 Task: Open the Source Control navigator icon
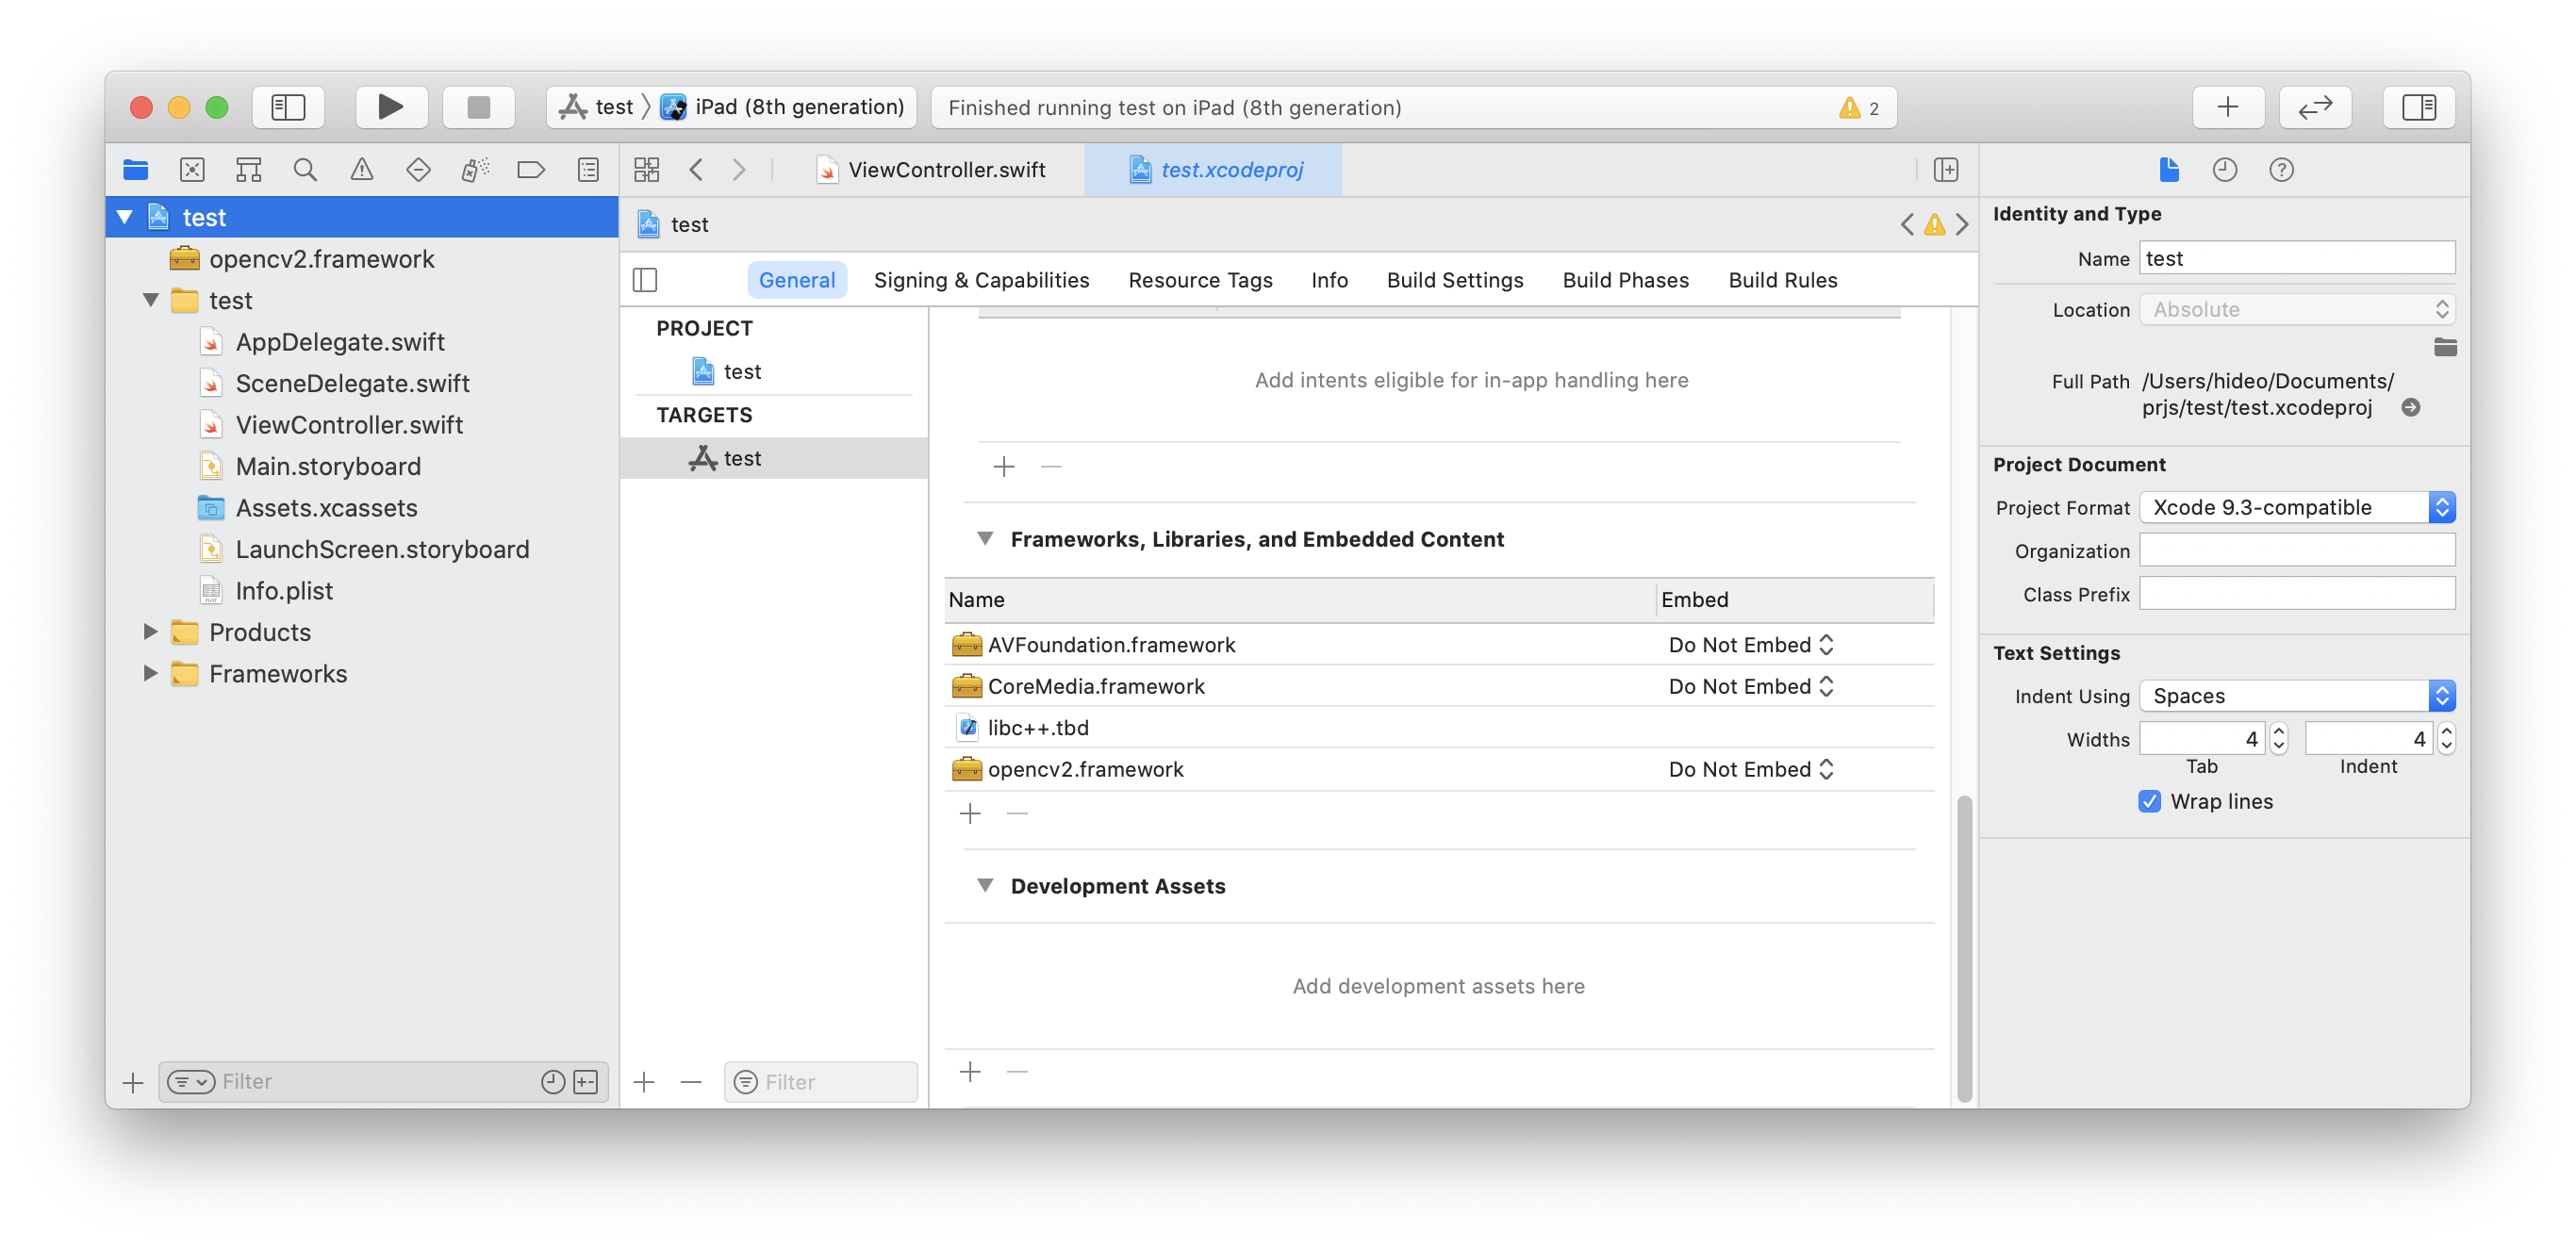pos(192,170)
